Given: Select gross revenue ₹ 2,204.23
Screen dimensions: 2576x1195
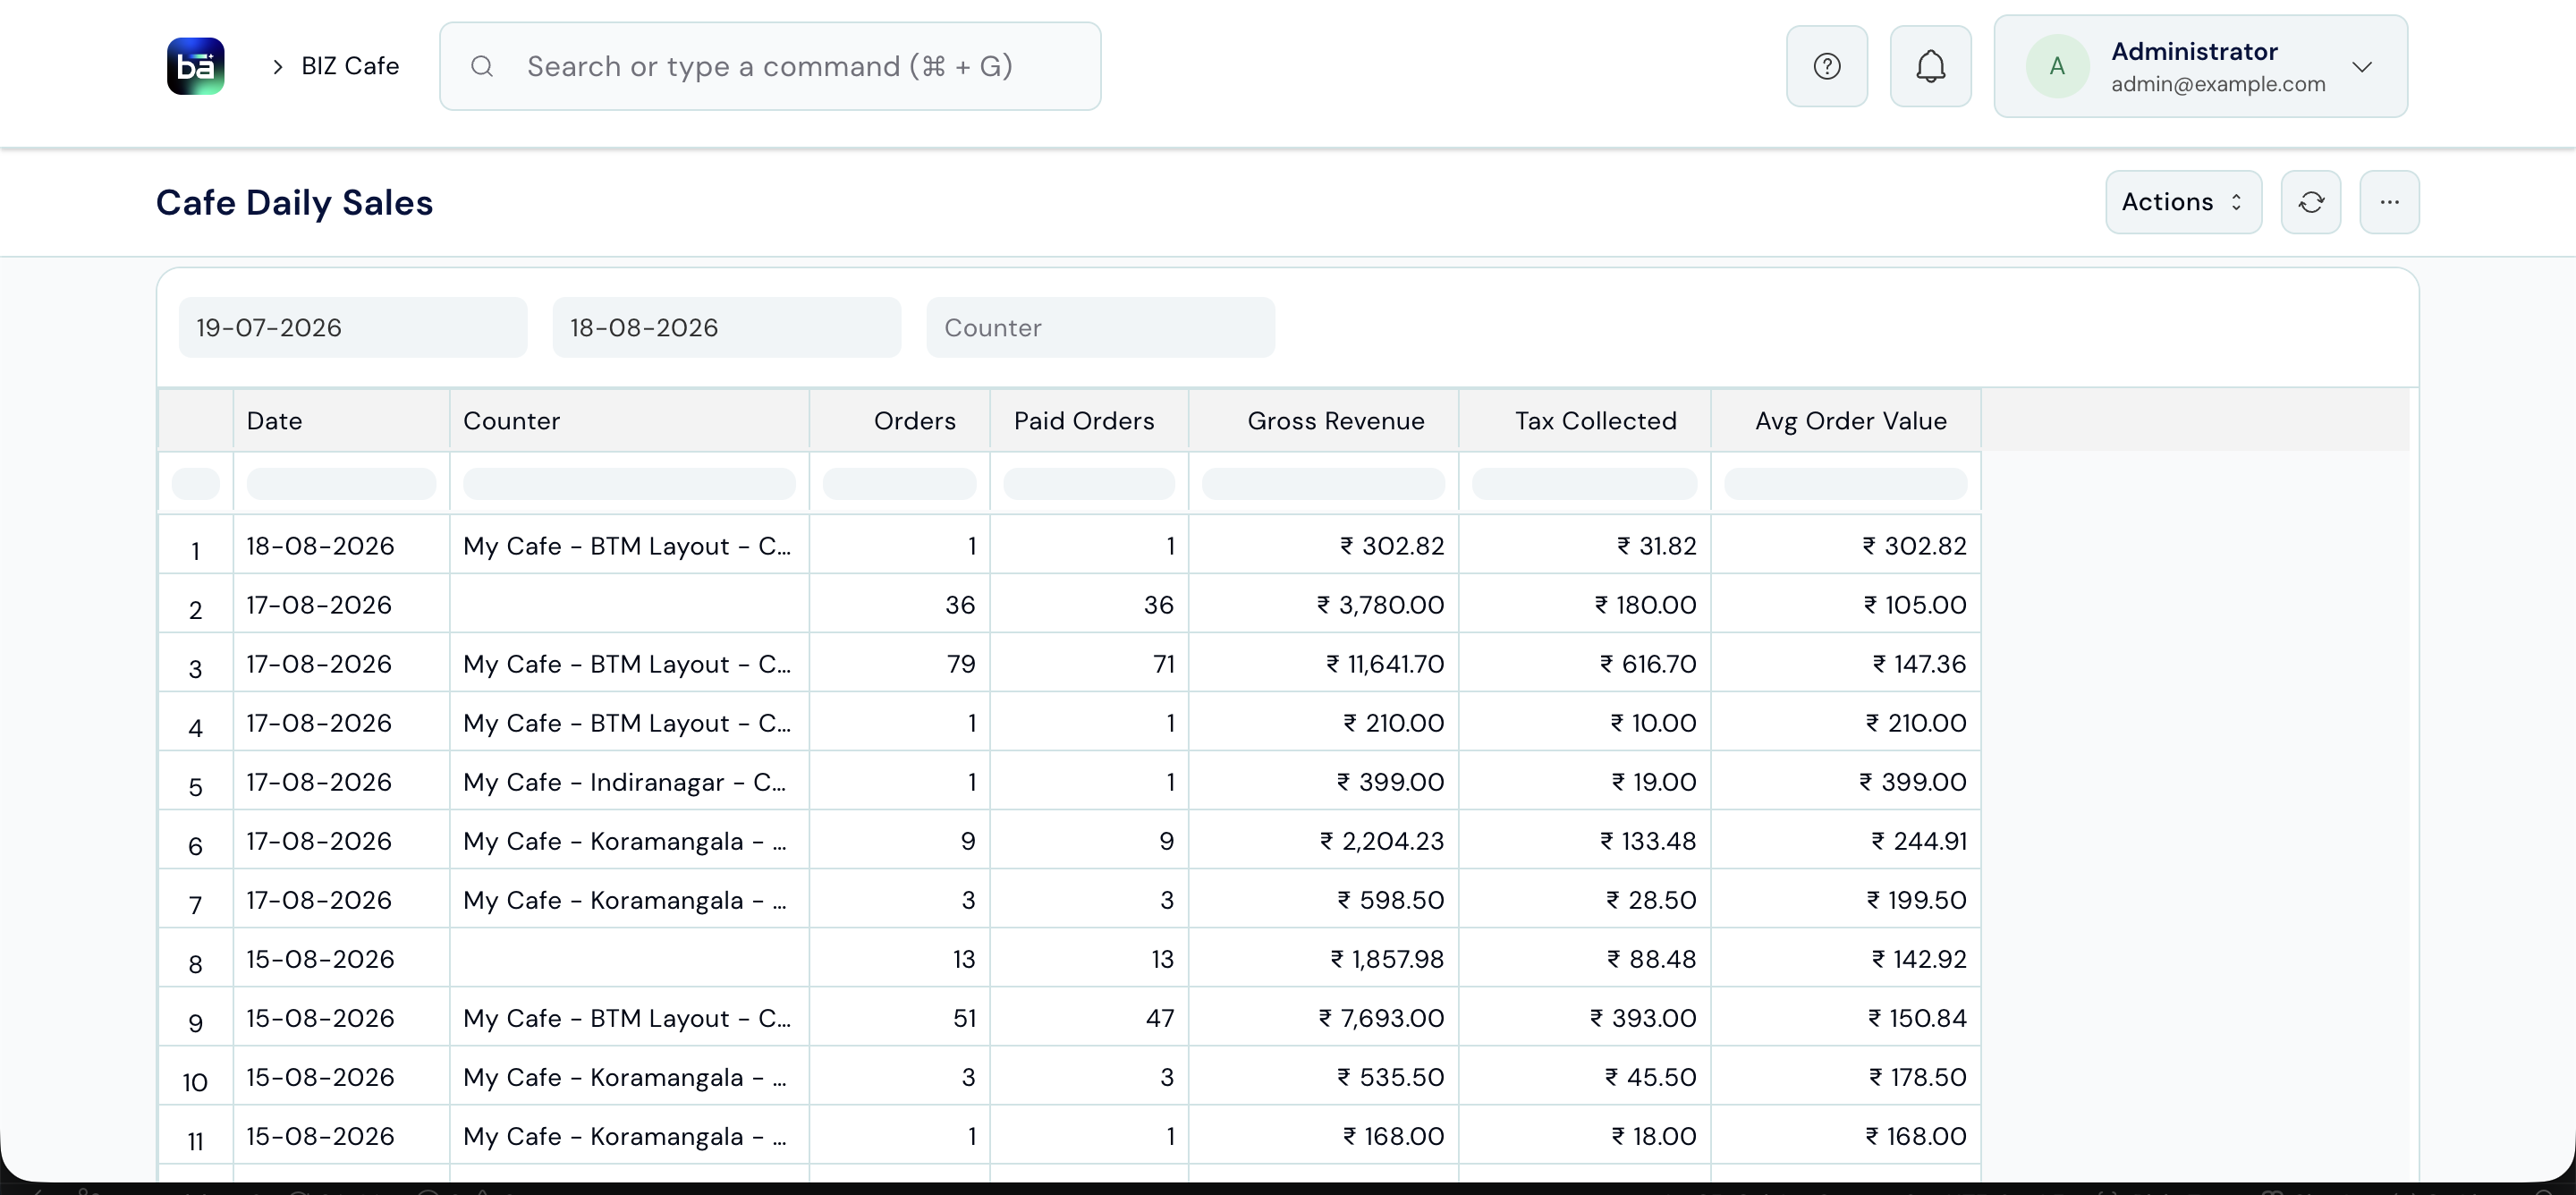Looking at the screenshot, I should (x=1323, y=841).
